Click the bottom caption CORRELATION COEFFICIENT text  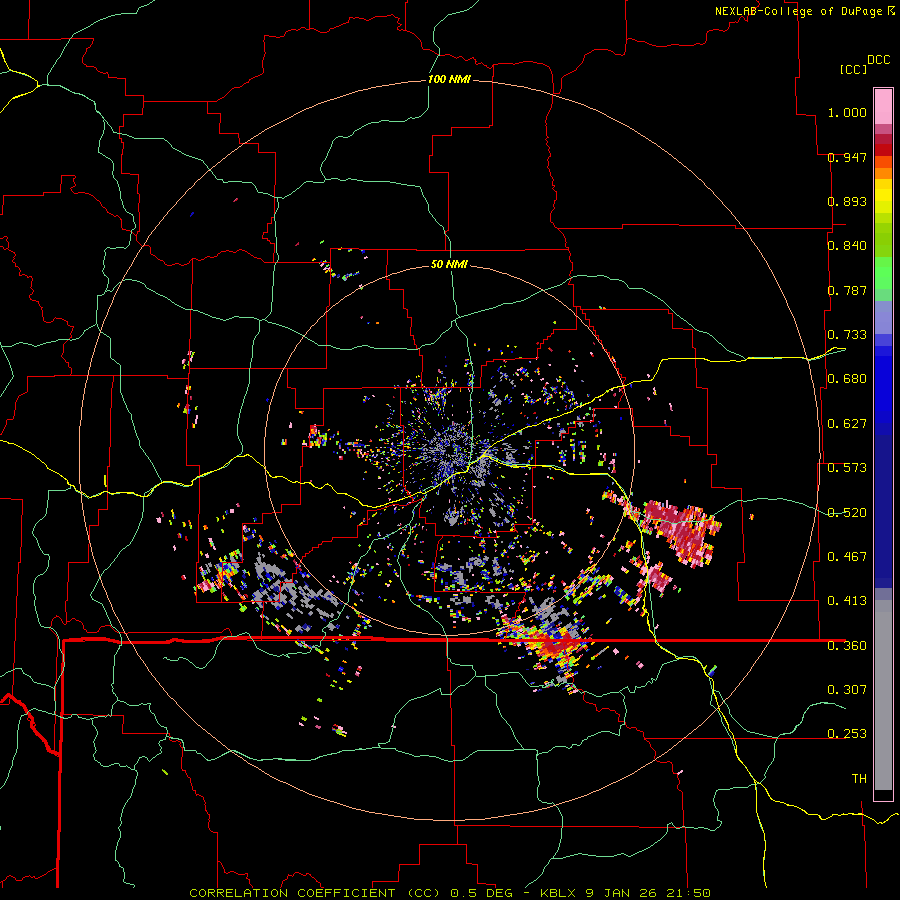(292, 893)
